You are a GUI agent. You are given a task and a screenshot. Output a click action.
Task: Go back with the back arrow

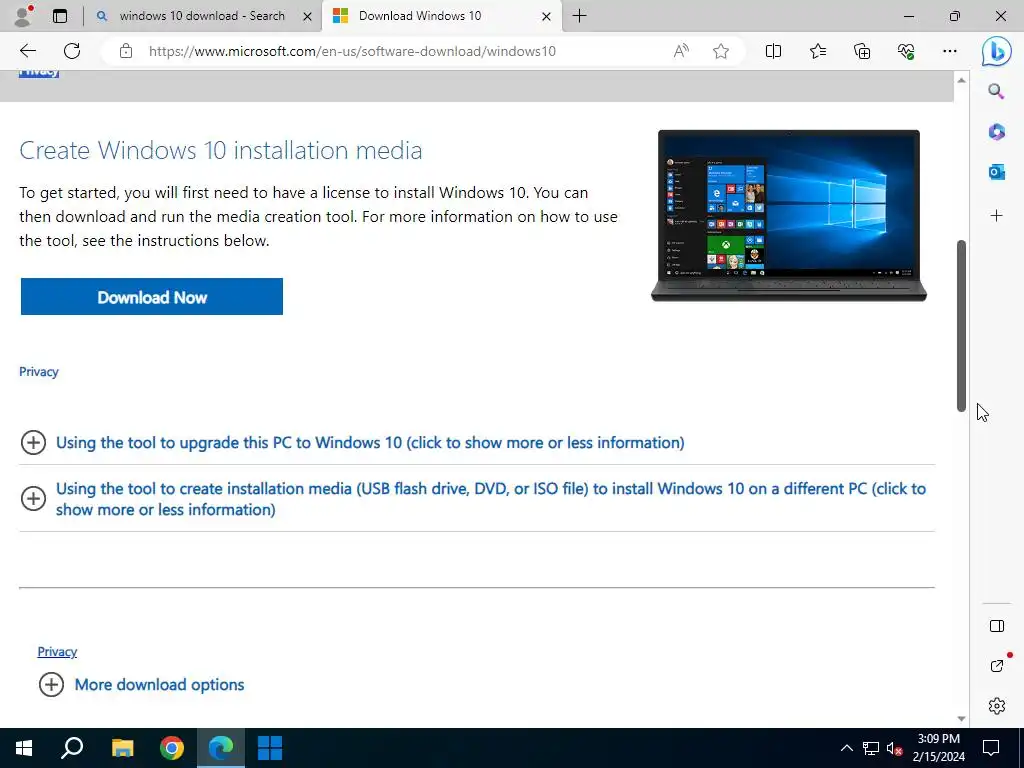click(27, 51)
